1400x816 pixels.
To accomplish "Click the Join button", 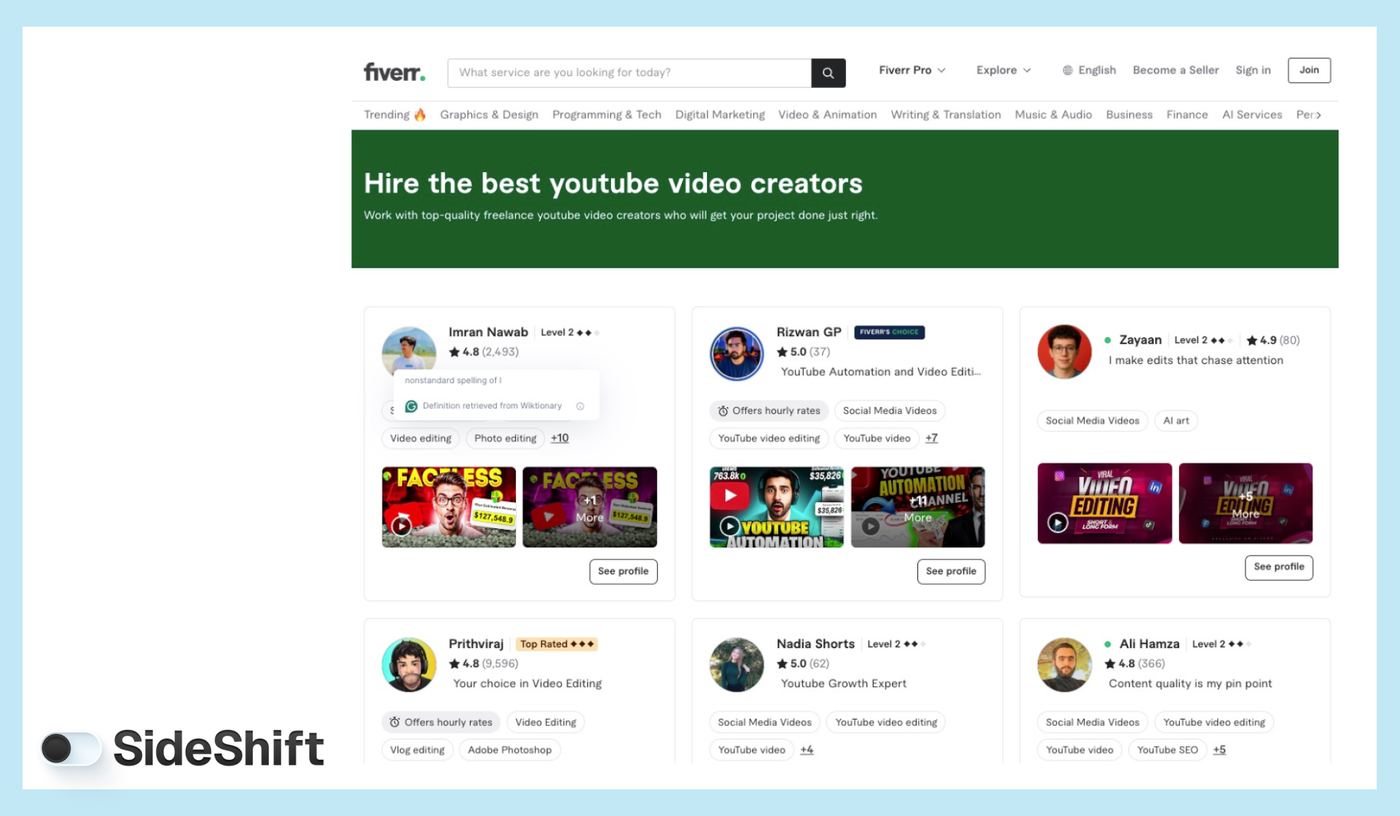I will click(1308, 70).
